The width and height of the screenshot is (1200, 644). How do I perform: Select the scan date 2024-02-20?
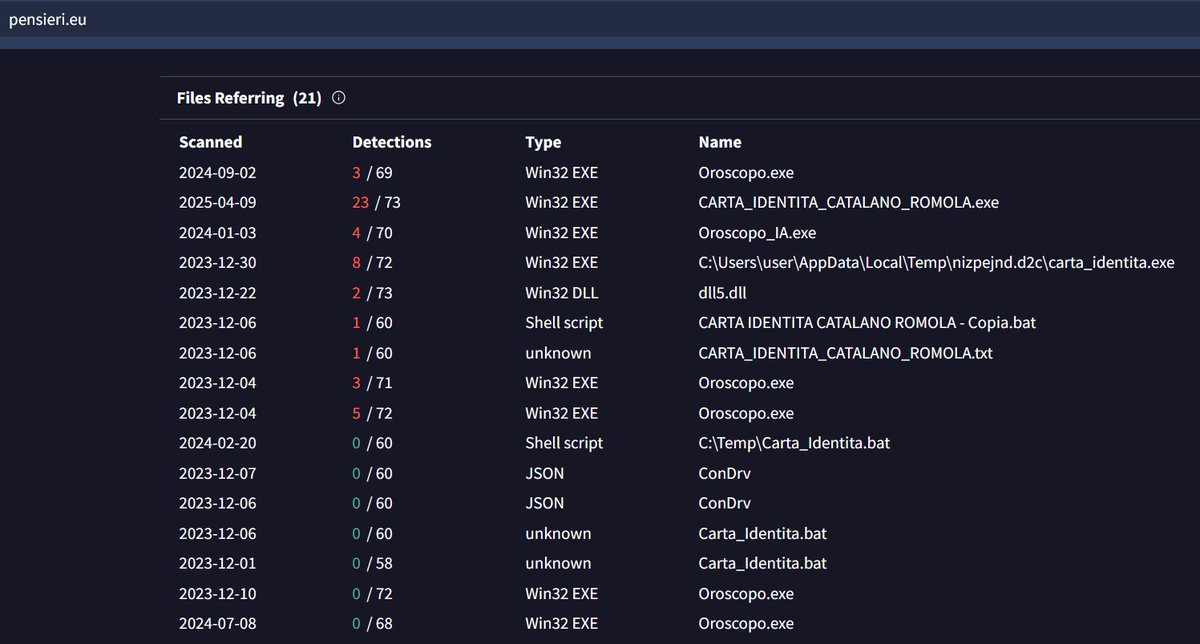217,443
